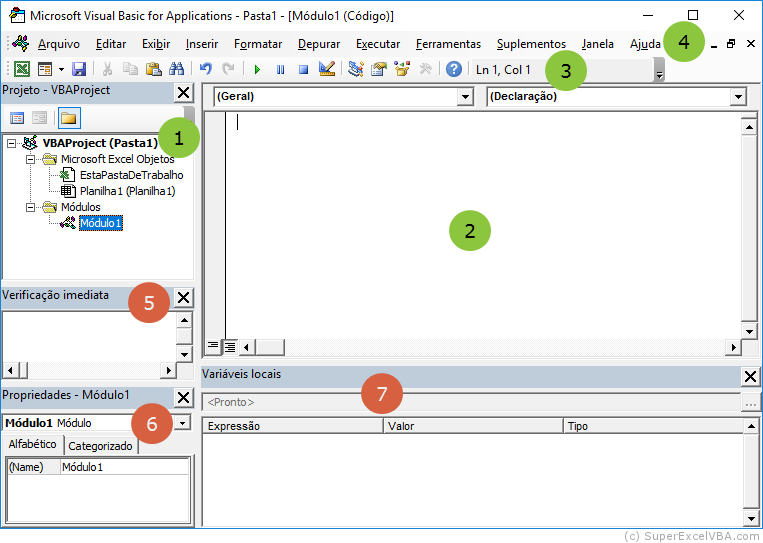
Task: Click the Save icon in toolbar
Action: coord(79,69)
